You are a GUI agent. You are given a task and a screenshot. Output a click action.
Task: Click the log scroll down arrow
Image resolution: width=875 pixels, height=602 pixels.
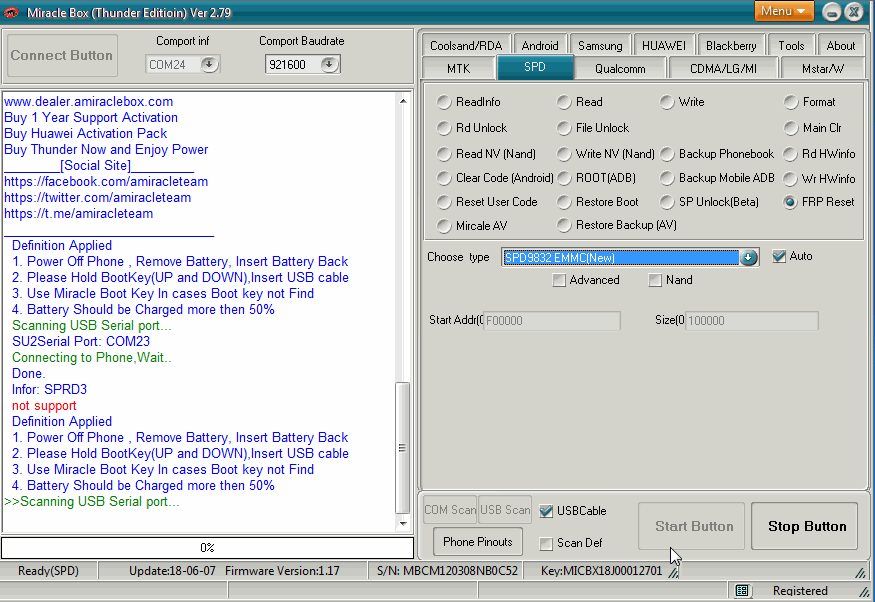pos(403,523)
